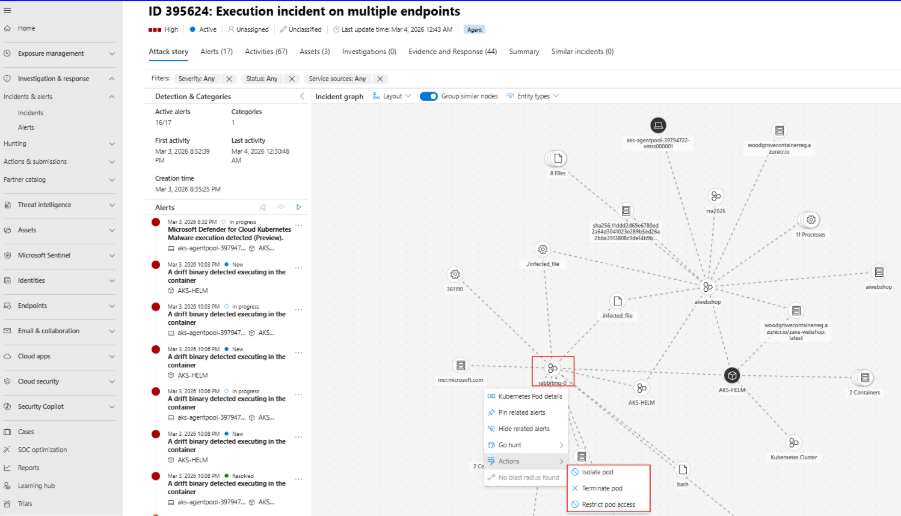Play the alerts timeline button
901x516 pixels.
pos(299,207)
